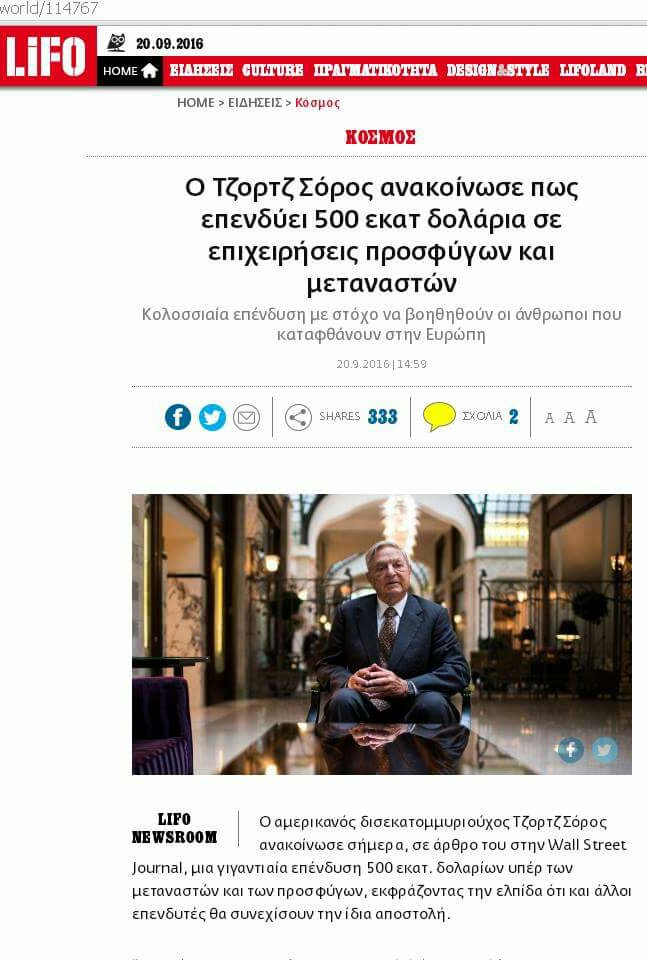
Task: Click the LiFO logo
Action: click(x=46, y=56)
